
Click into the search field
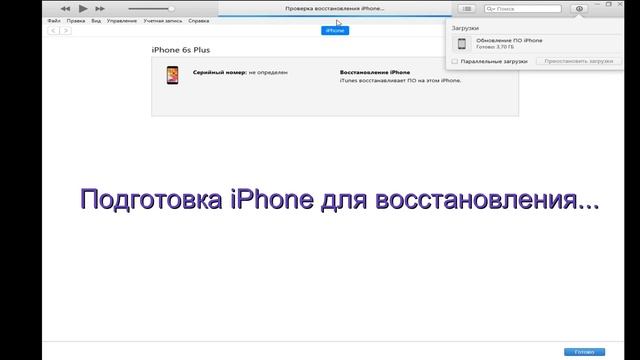point(523,9)
